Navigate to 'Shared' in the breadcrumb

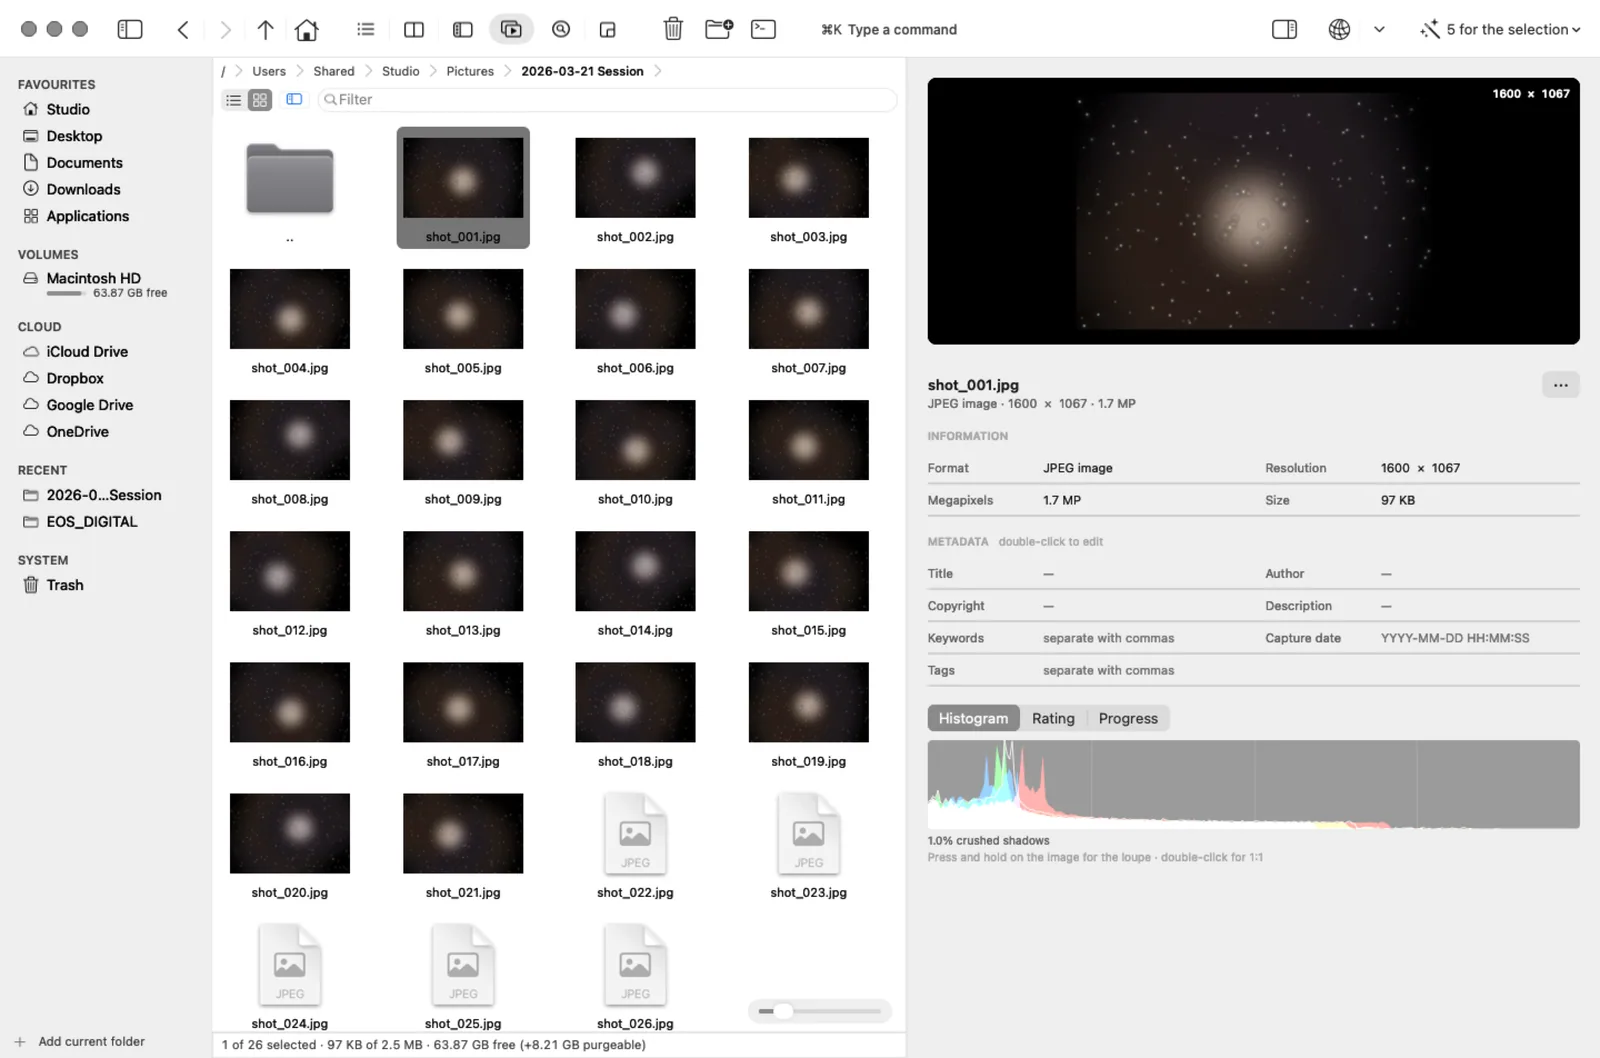334,71
